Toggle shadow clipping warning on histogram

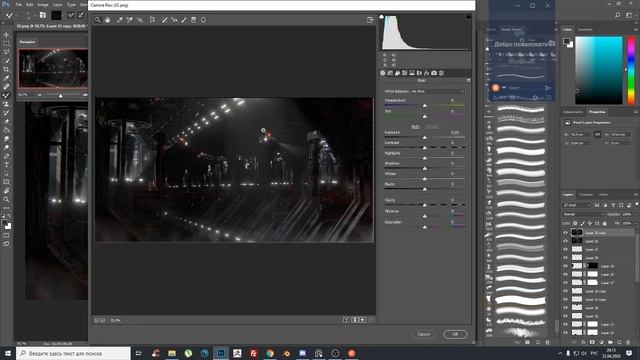click(381, 17)
